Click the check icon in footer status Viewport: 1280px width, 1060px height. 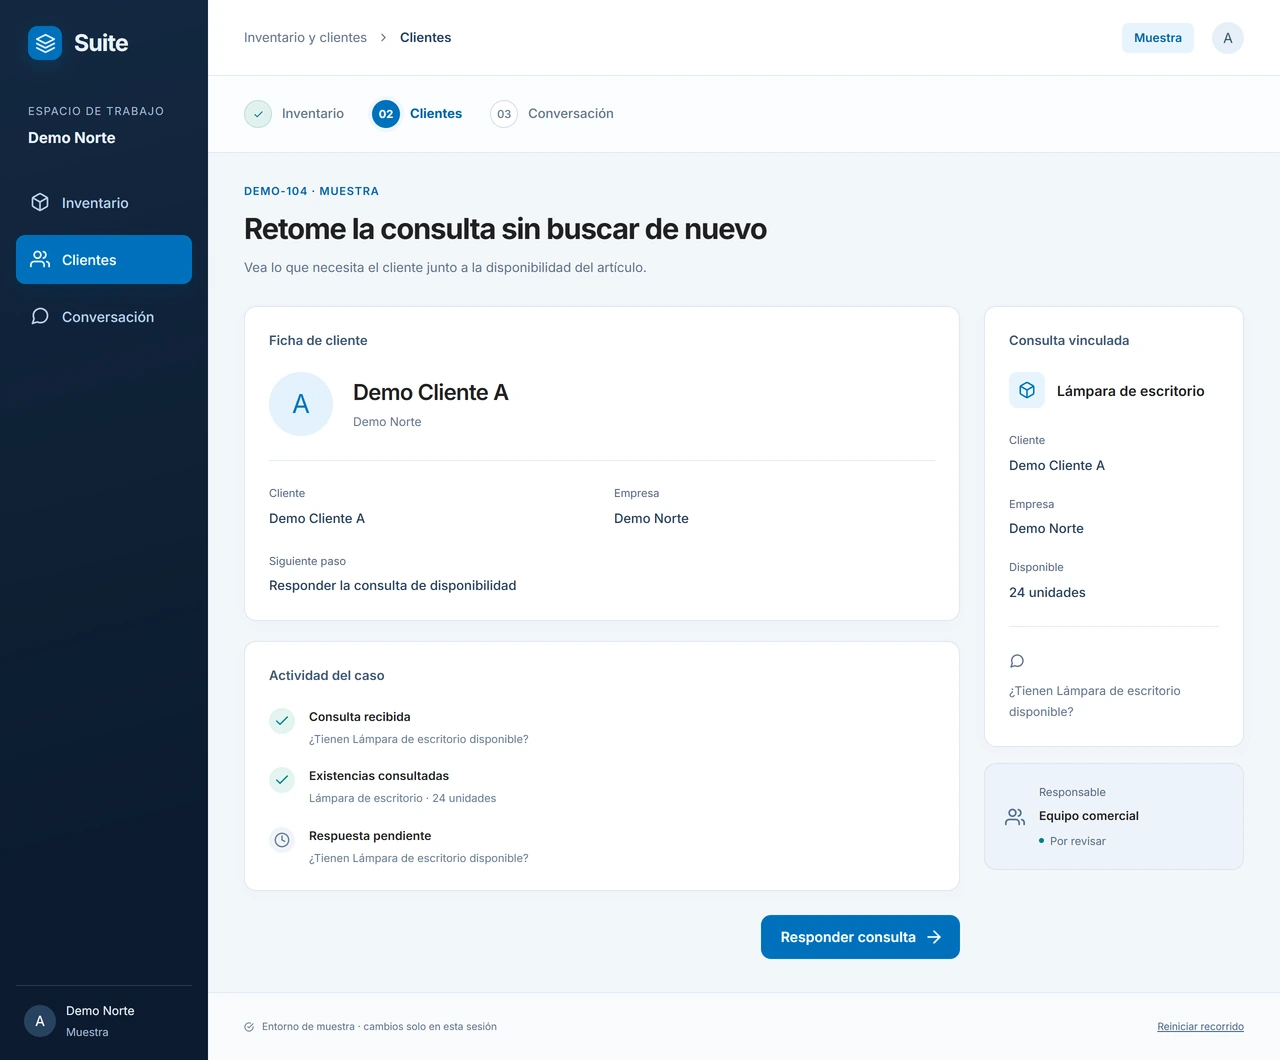[249, 1027]
